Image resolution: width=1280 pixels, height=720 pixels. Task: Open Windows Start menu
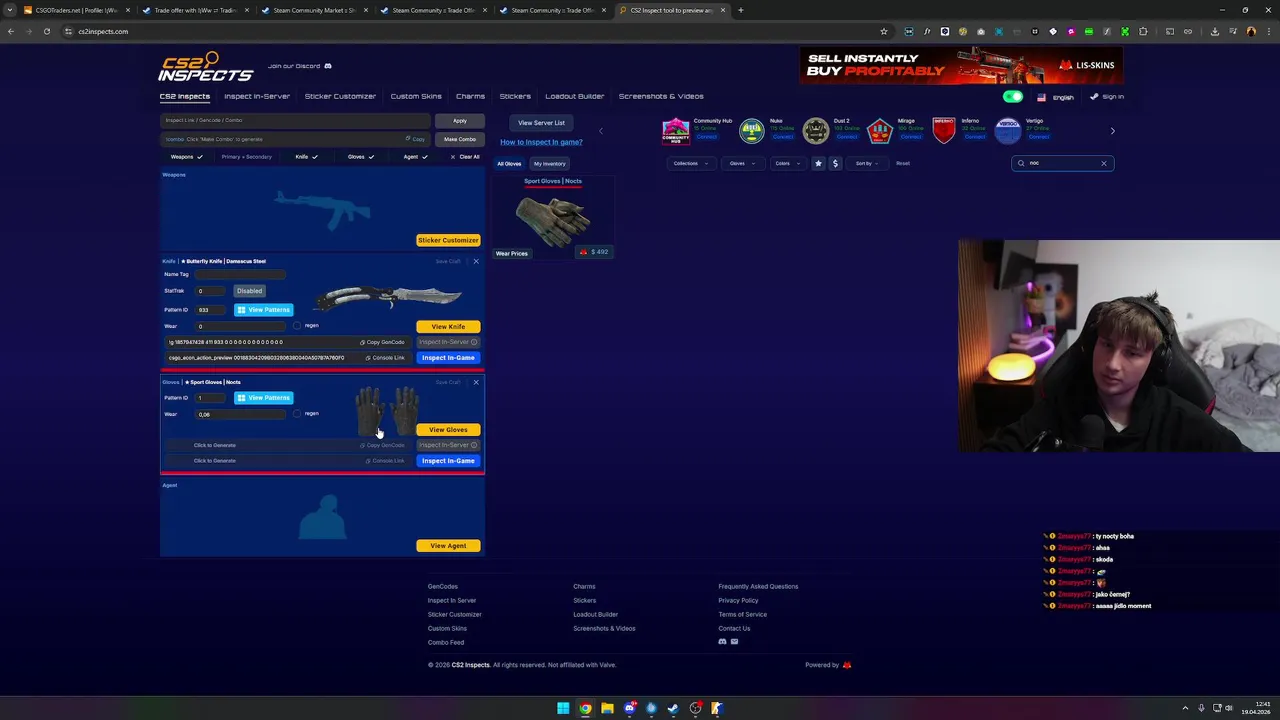tap(563, 708)
